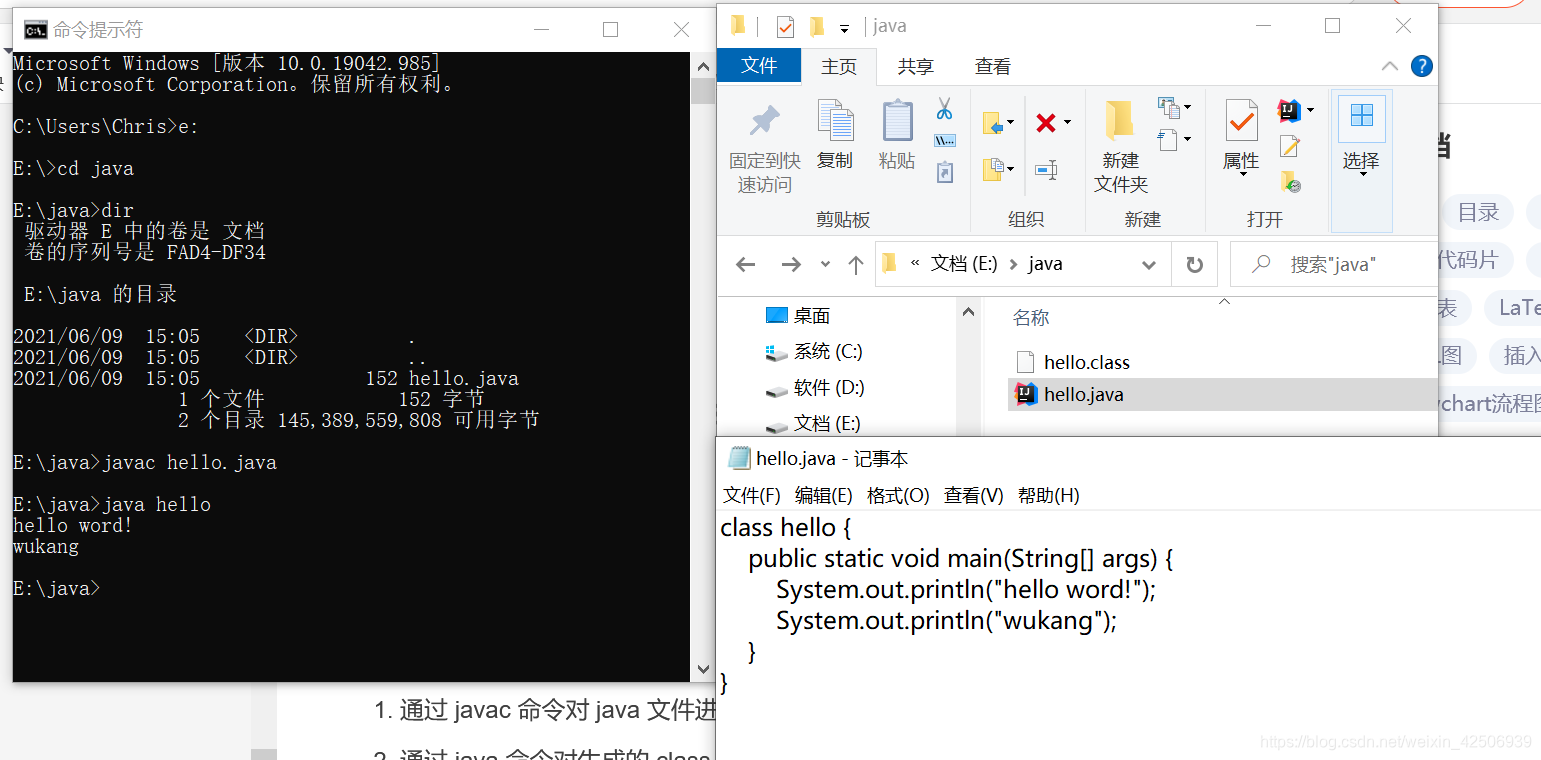Open the Easy access dropdown arrow
Image resolution: width=1541 pixels, height=760 pixels.
pyautogui.click(x=1187, y=140)
